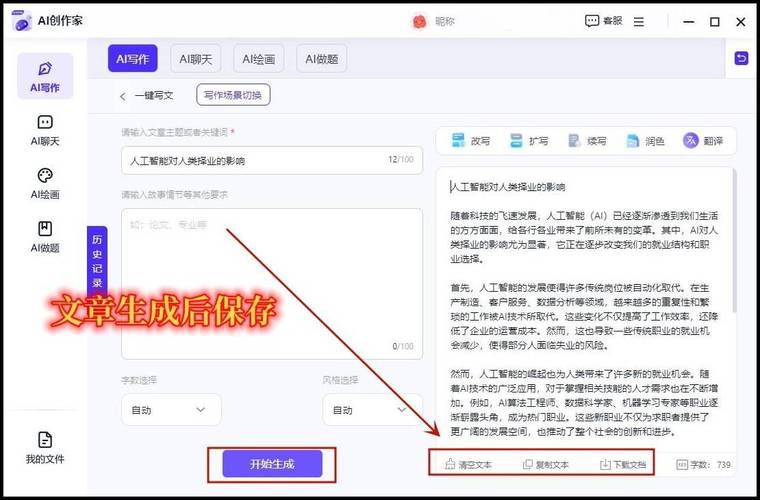Click the 字数 word count icon

click(x=681, y=465)
